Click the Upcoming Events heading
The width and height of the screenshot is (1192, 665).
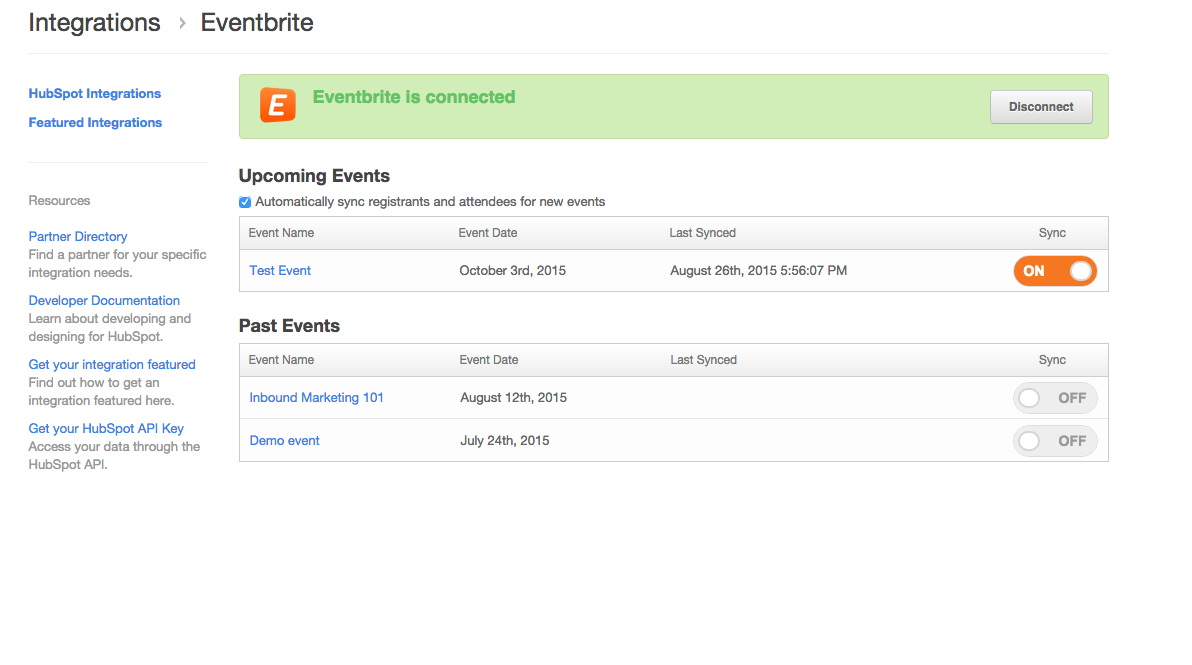point(314,176)
